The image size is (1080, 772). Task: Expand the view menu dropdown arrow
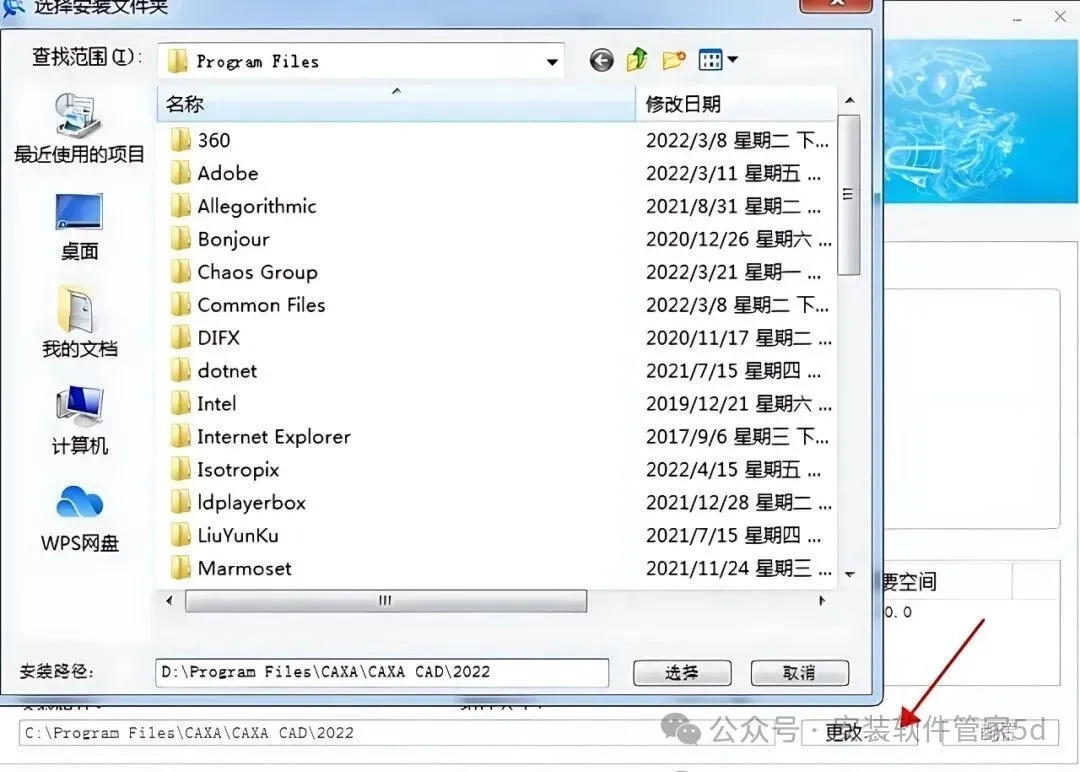click(x=732, y=60)
